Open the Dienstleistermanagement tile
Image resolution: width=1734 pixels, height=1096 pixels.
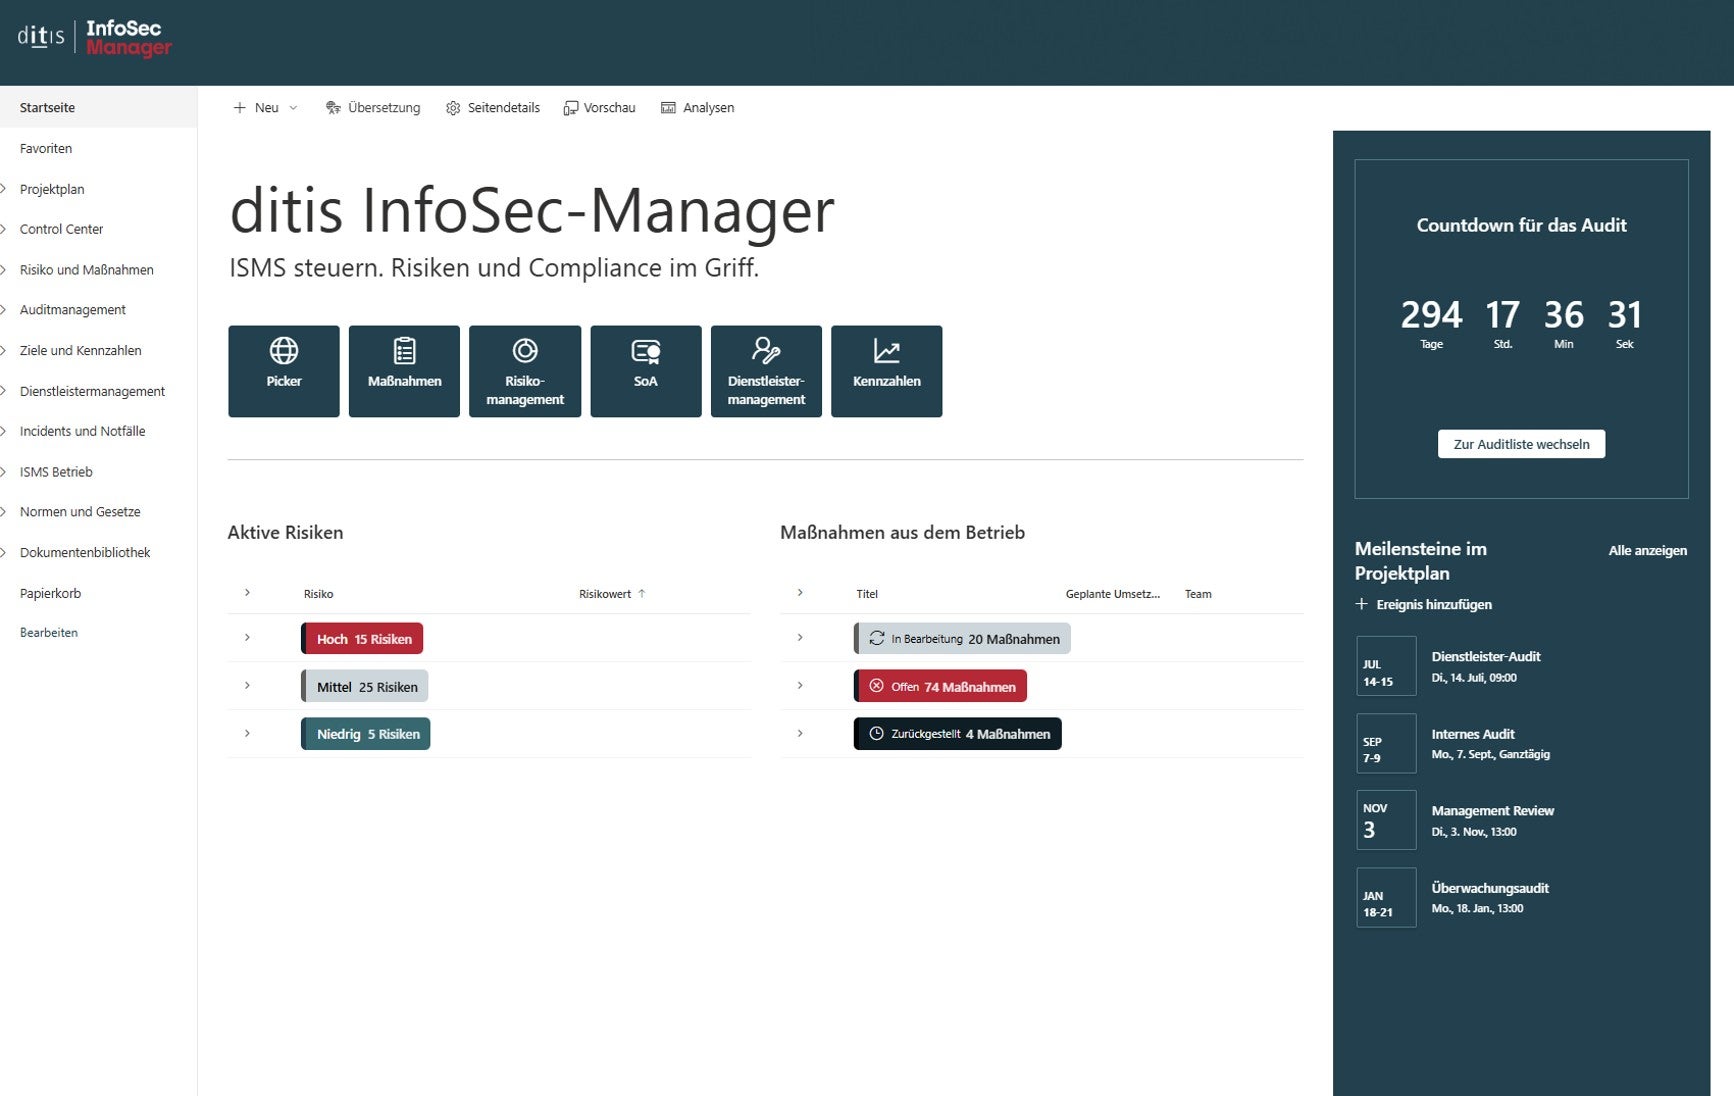pyautogui.click(x=766, y=371)
